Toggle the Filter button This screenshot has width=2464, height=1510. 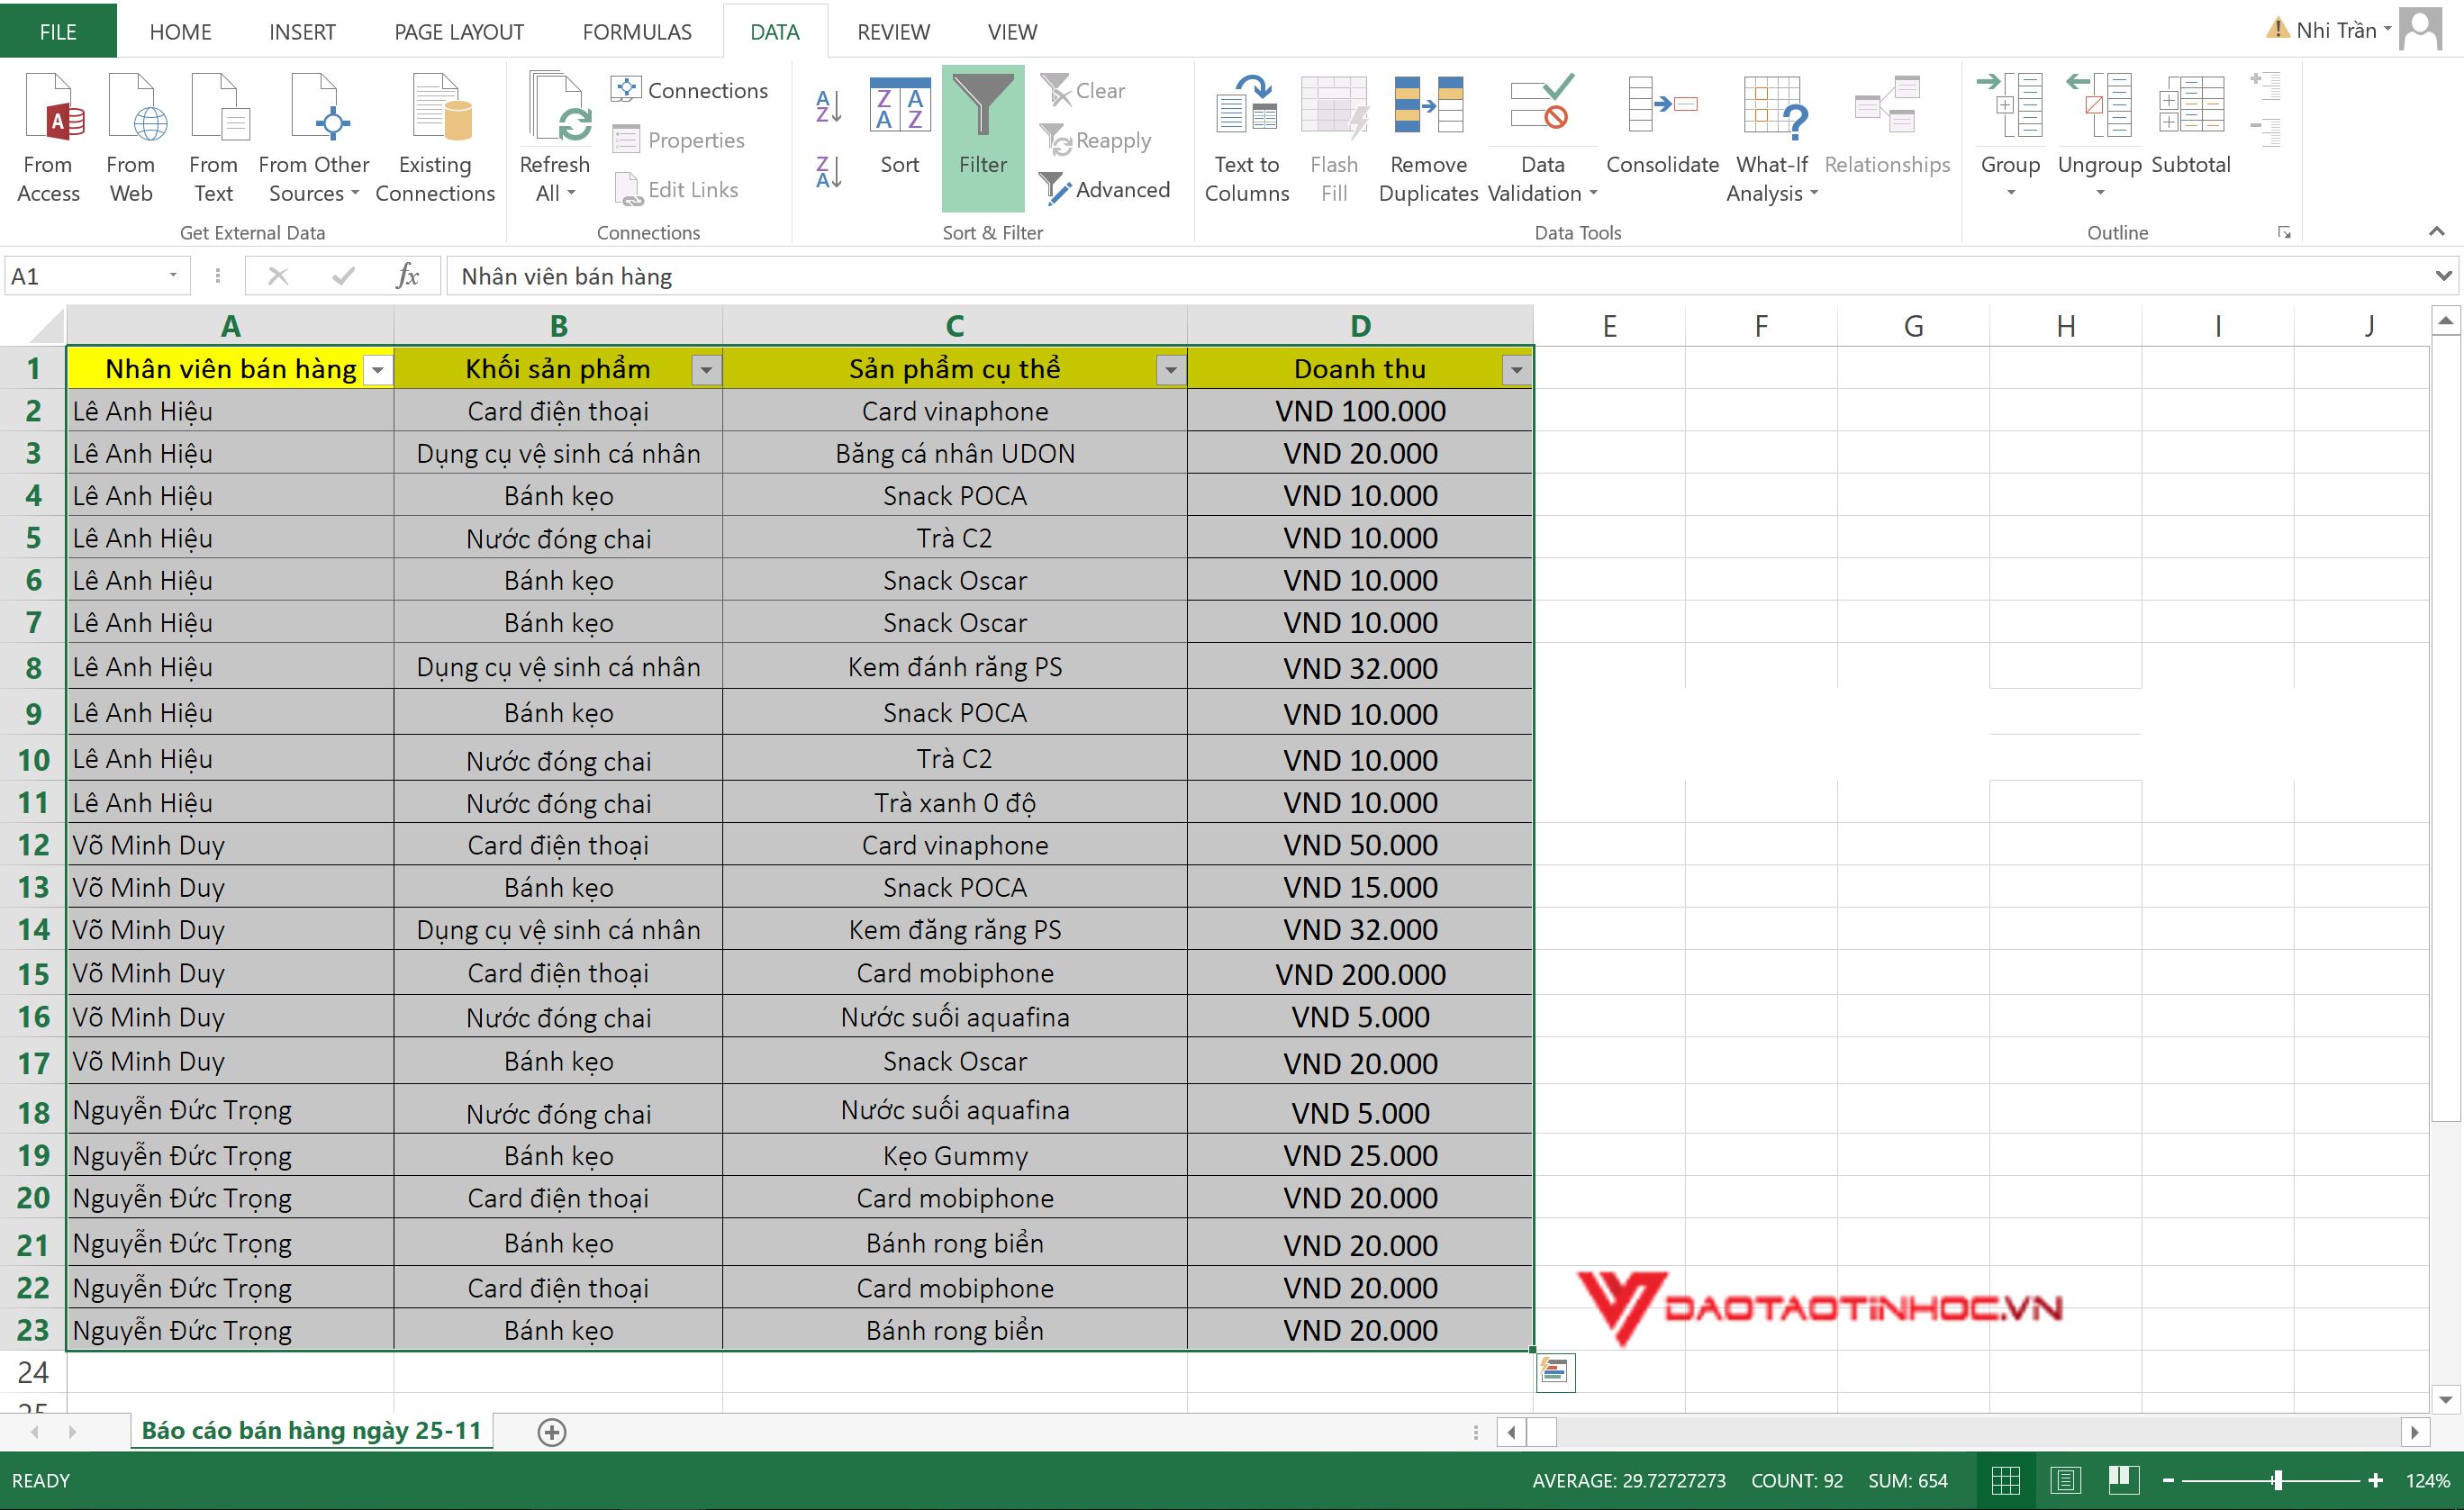click(983, 137)
